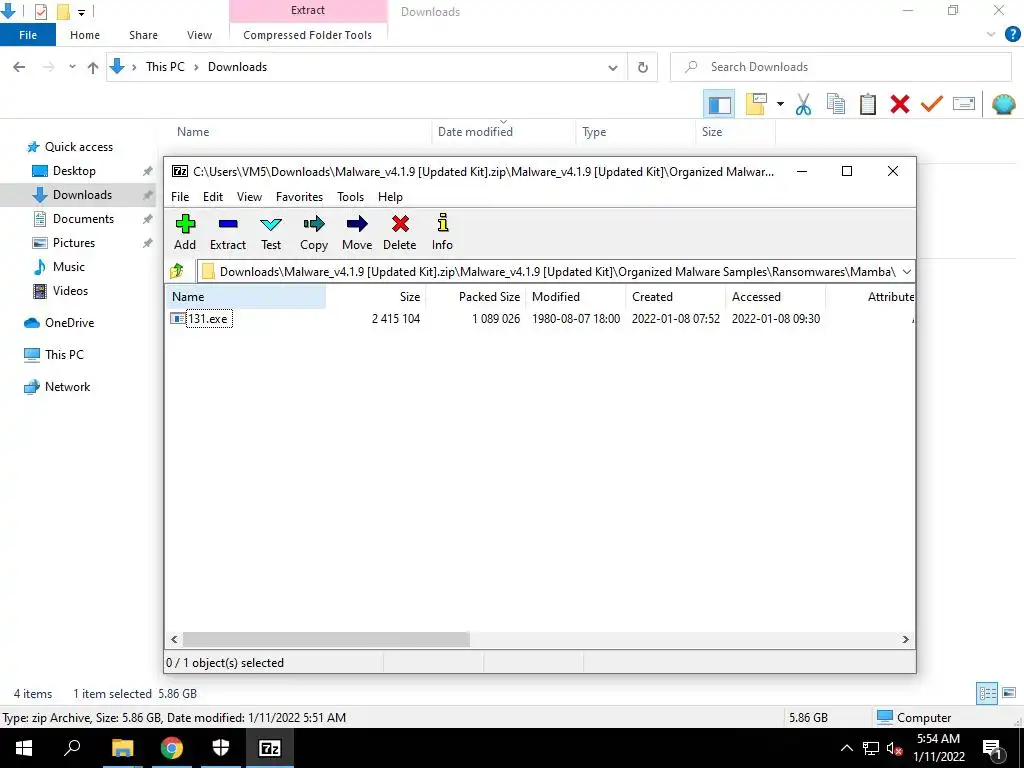The width and height of the screenshot is (1024, 768).
Task: Open Quick Access Toolbar customize dropdown
Action: pos(82,12)
